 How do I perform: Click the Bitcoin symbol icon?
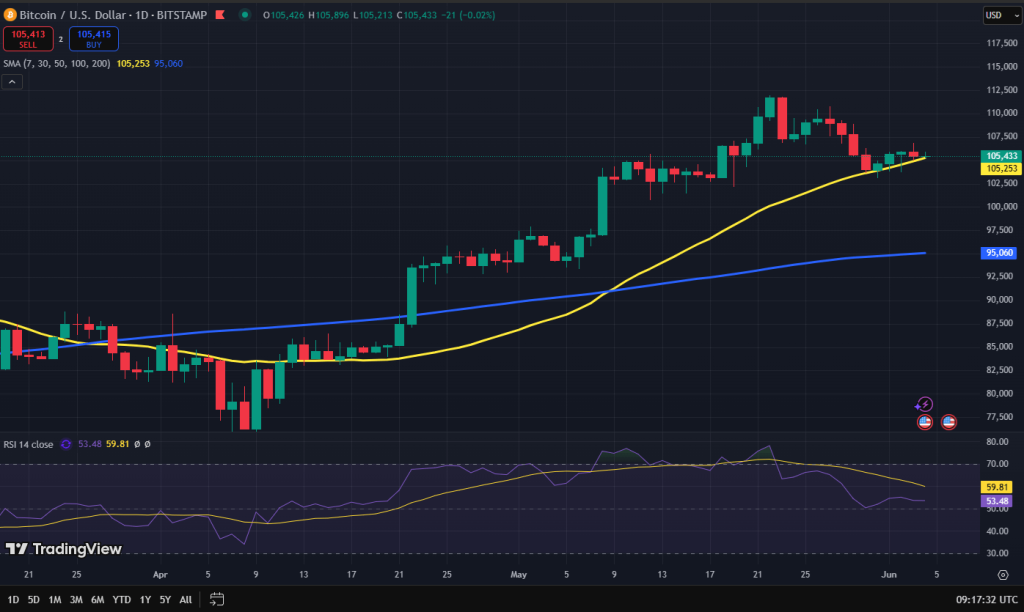[10, 14]
